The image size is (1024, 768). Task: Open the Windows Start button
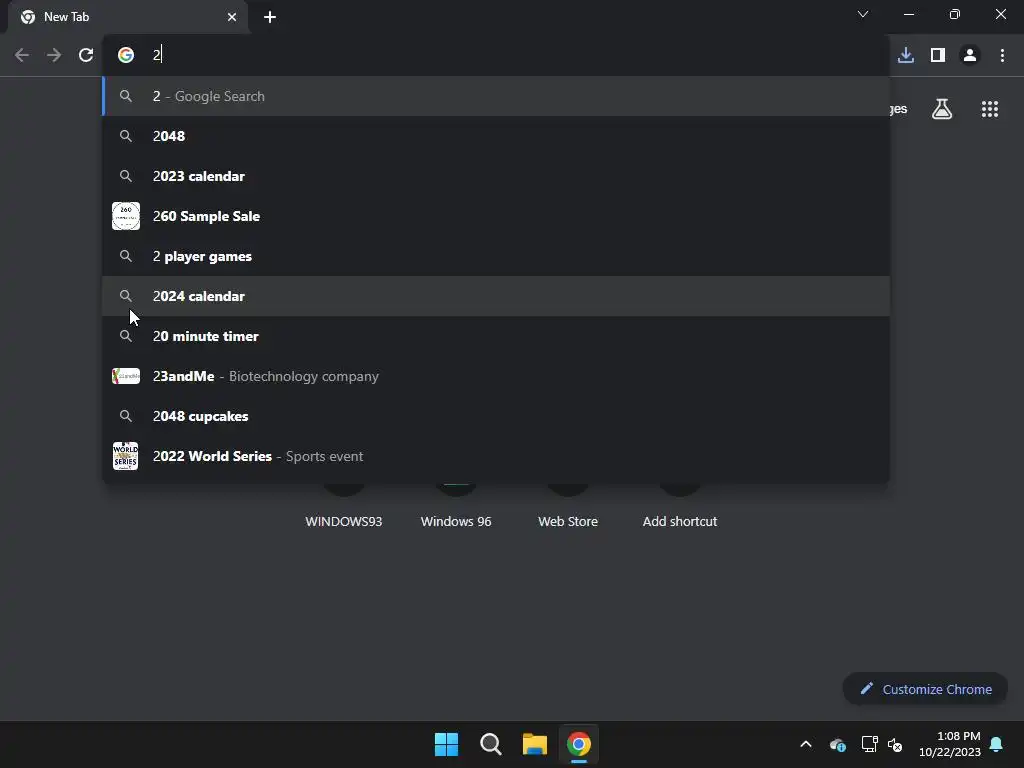(447, 744)
